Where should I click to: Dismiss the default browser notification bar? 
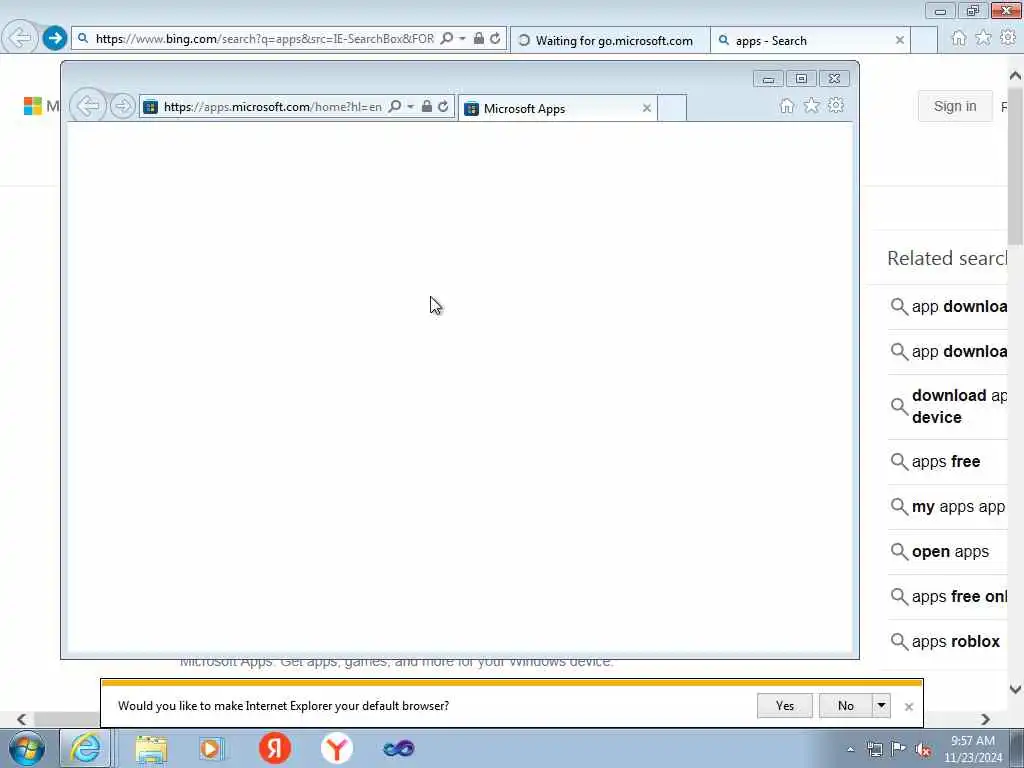(908, 707)
